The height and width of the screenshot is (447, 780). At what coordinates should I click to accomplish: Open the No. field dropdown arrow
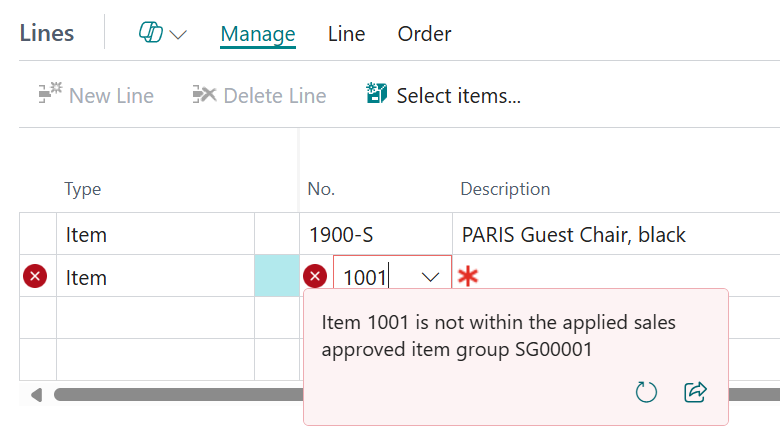(x=430, y=277)
